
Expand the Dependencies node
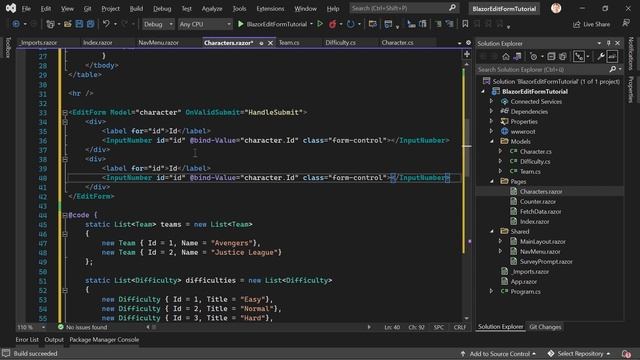pyautogui.click(x=492, y=111)
